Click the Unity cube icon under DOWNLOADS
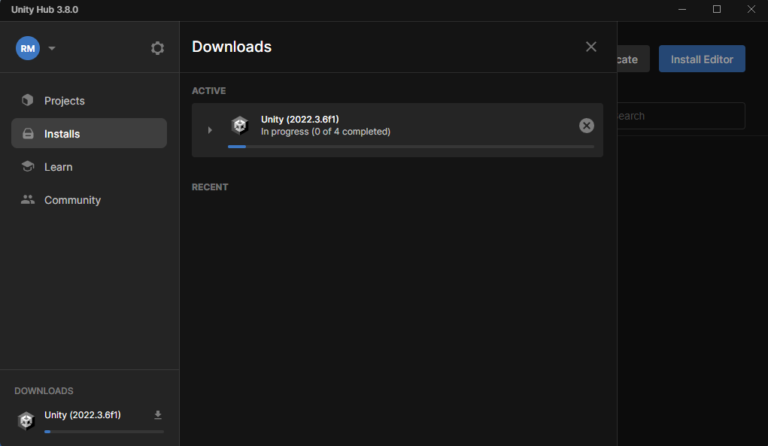This screenshot has height=446, width=768. tap(27, 420)
